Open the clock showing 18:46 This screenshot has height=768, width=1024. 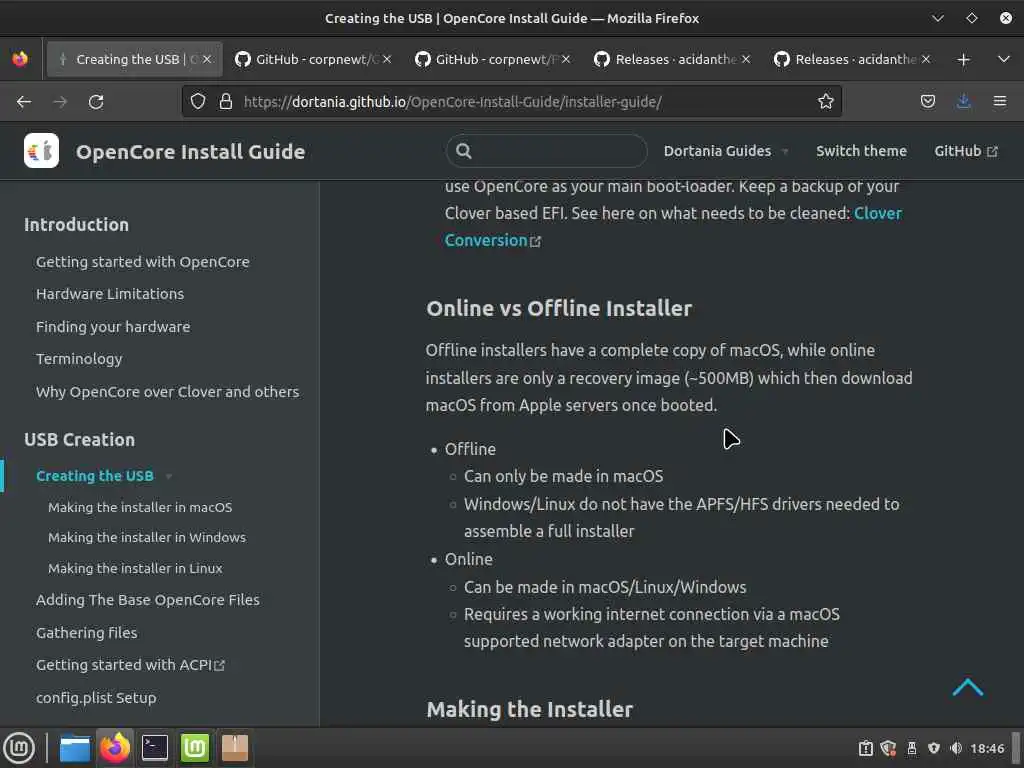987,748
